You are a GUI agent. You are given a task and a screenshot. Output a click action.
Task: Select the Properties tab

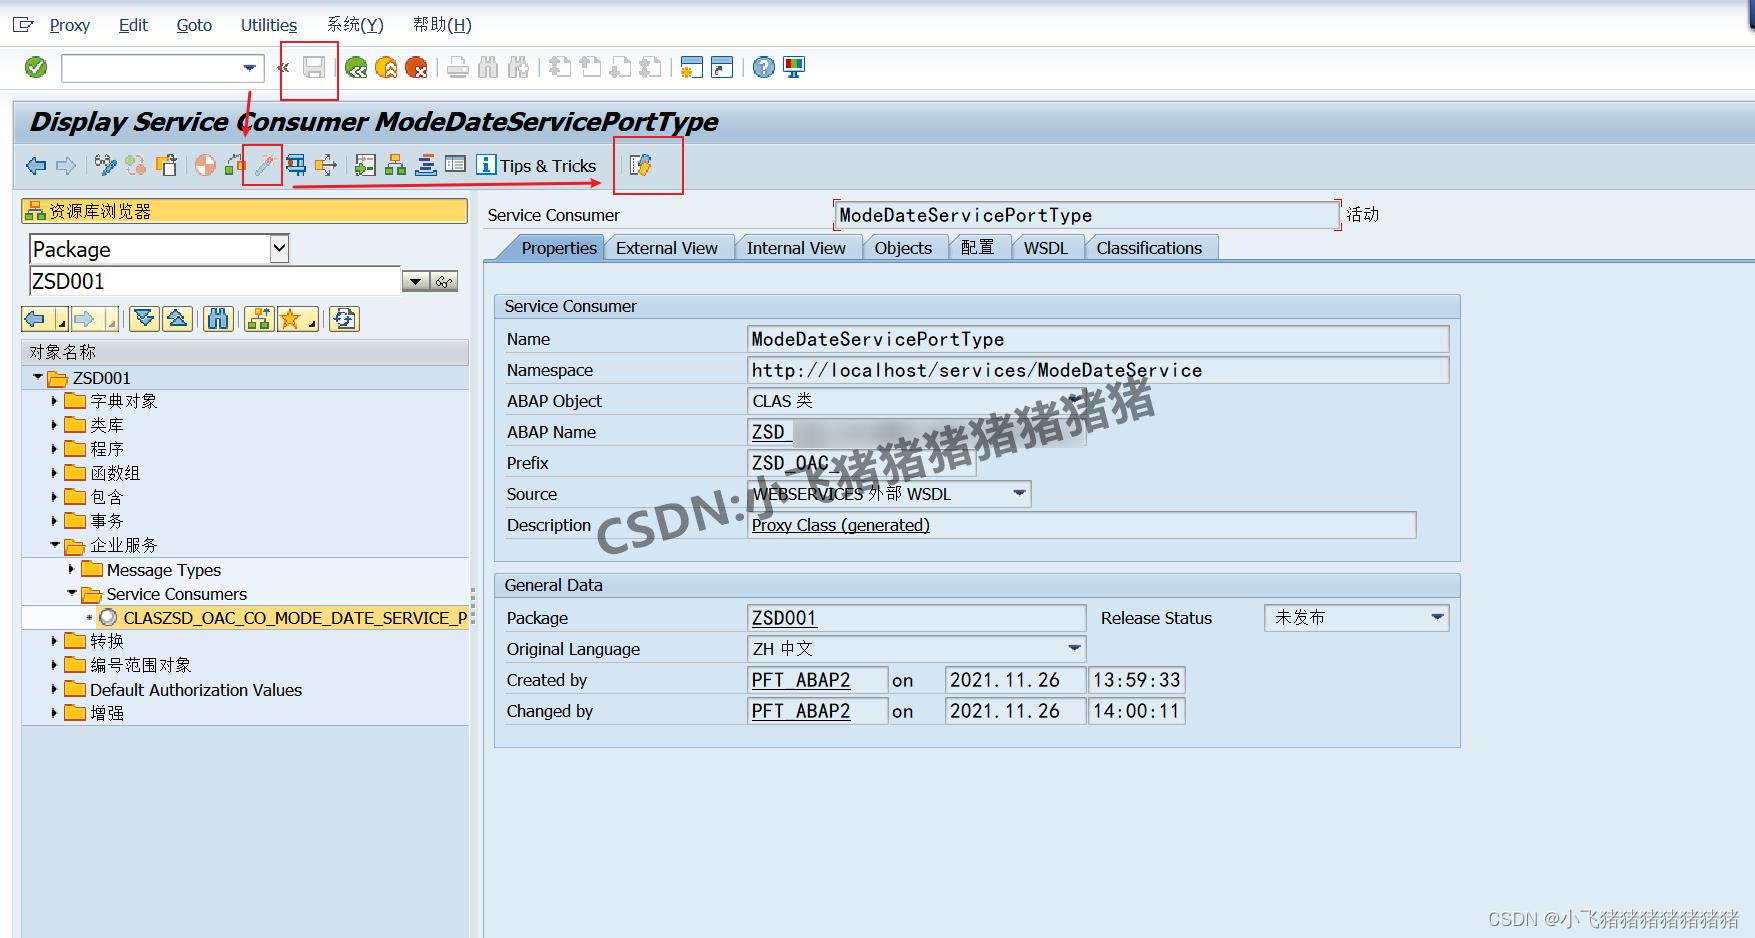pyautogui.click(x=558, y=248)
